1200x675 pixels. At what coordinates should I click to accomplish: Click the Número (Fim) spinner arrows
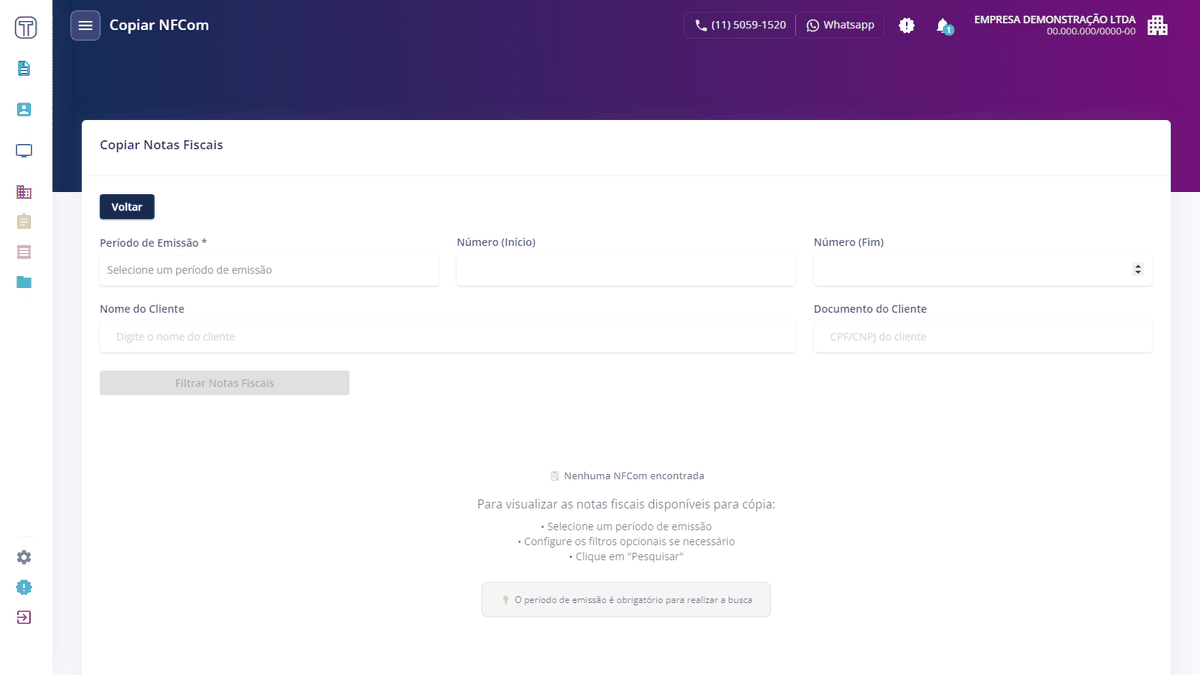(1137, 270)
